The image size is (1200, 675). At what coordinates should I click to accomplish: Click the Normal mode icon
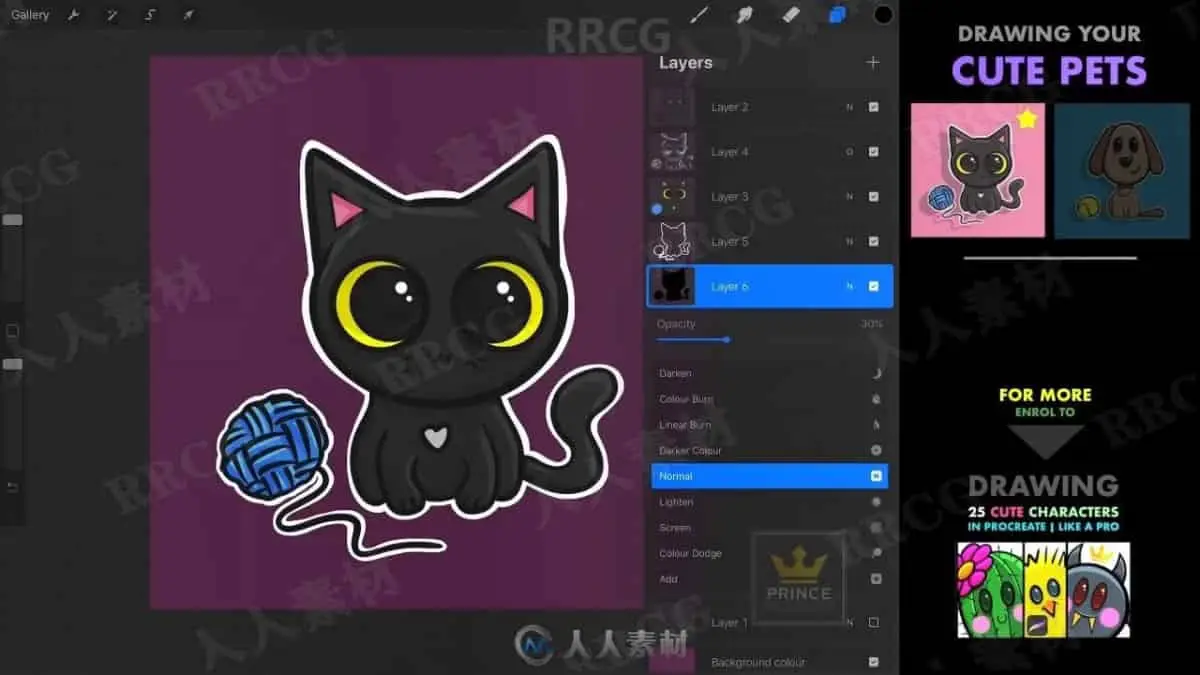pyautogui.click(x=876, y=476)
